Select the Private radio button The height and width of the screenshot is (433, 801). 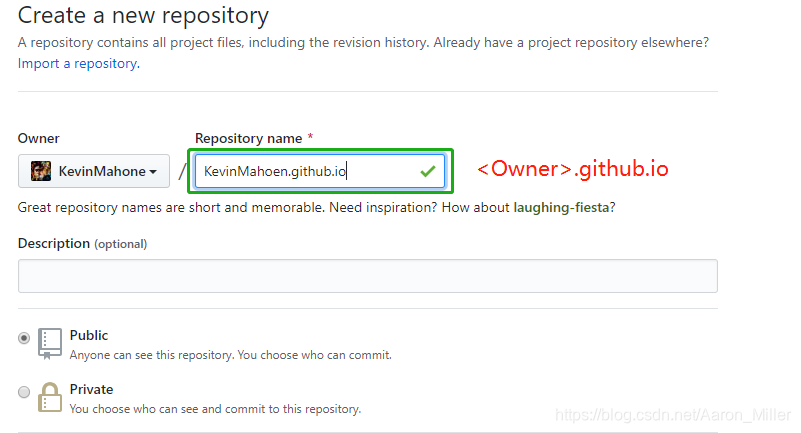[24, 392]
